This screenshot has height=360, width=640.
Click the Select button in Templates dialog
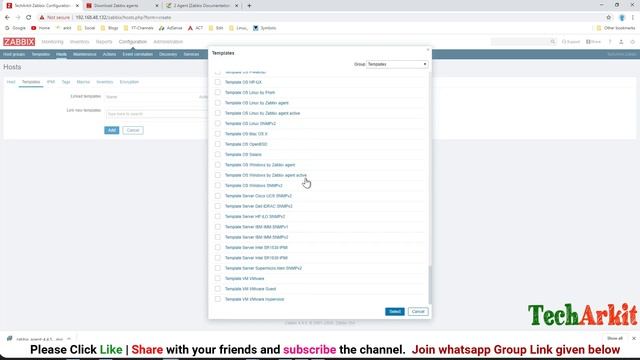pos(394,311)
